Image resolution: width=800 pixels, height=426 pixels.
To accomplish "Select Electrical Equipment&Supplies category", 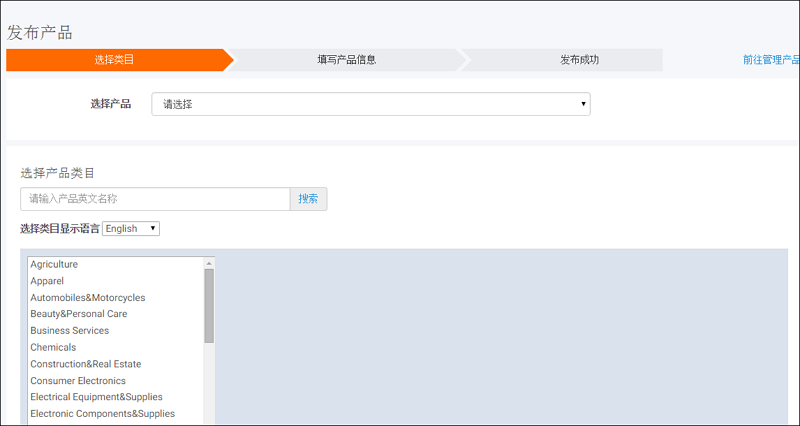I will [x=96, y=397].
